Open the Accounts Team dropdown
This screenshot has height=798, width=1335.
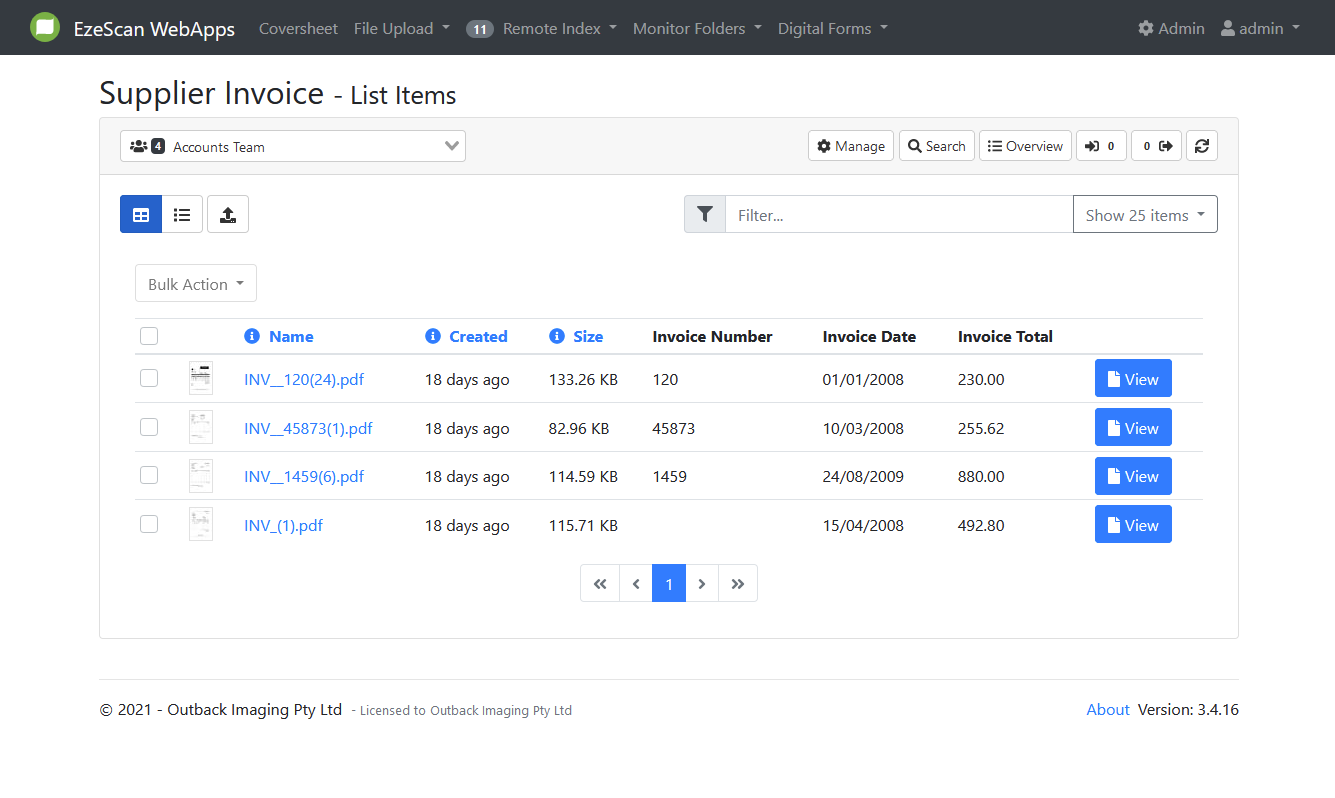tap(293, 147)
